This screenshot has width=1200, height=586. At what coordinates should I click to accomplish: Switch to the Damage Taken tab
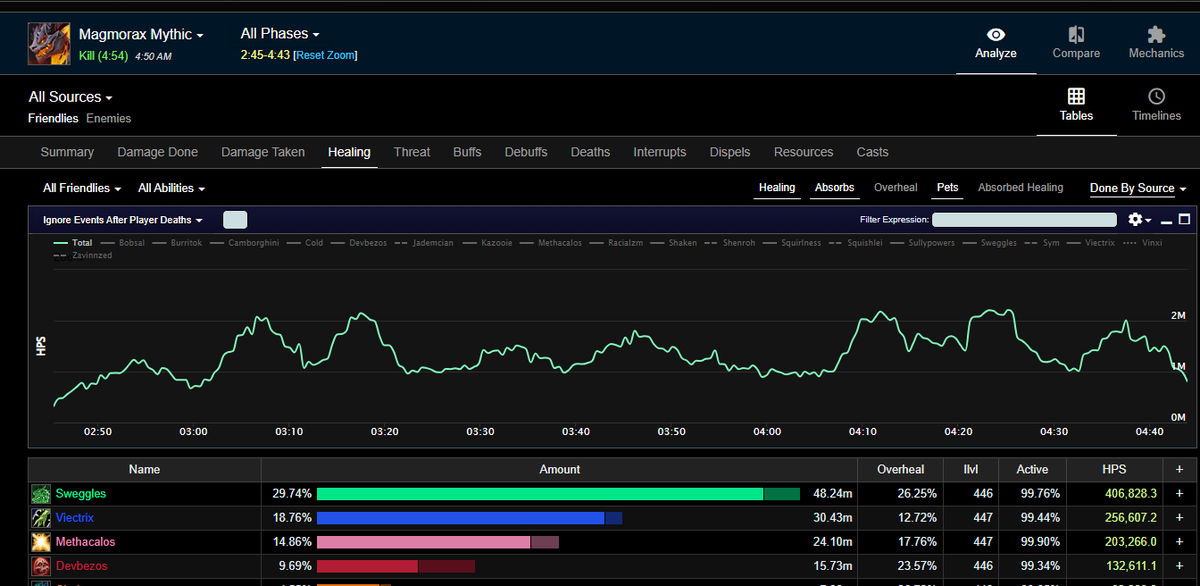pyautogui.click(x=263, y=152)
